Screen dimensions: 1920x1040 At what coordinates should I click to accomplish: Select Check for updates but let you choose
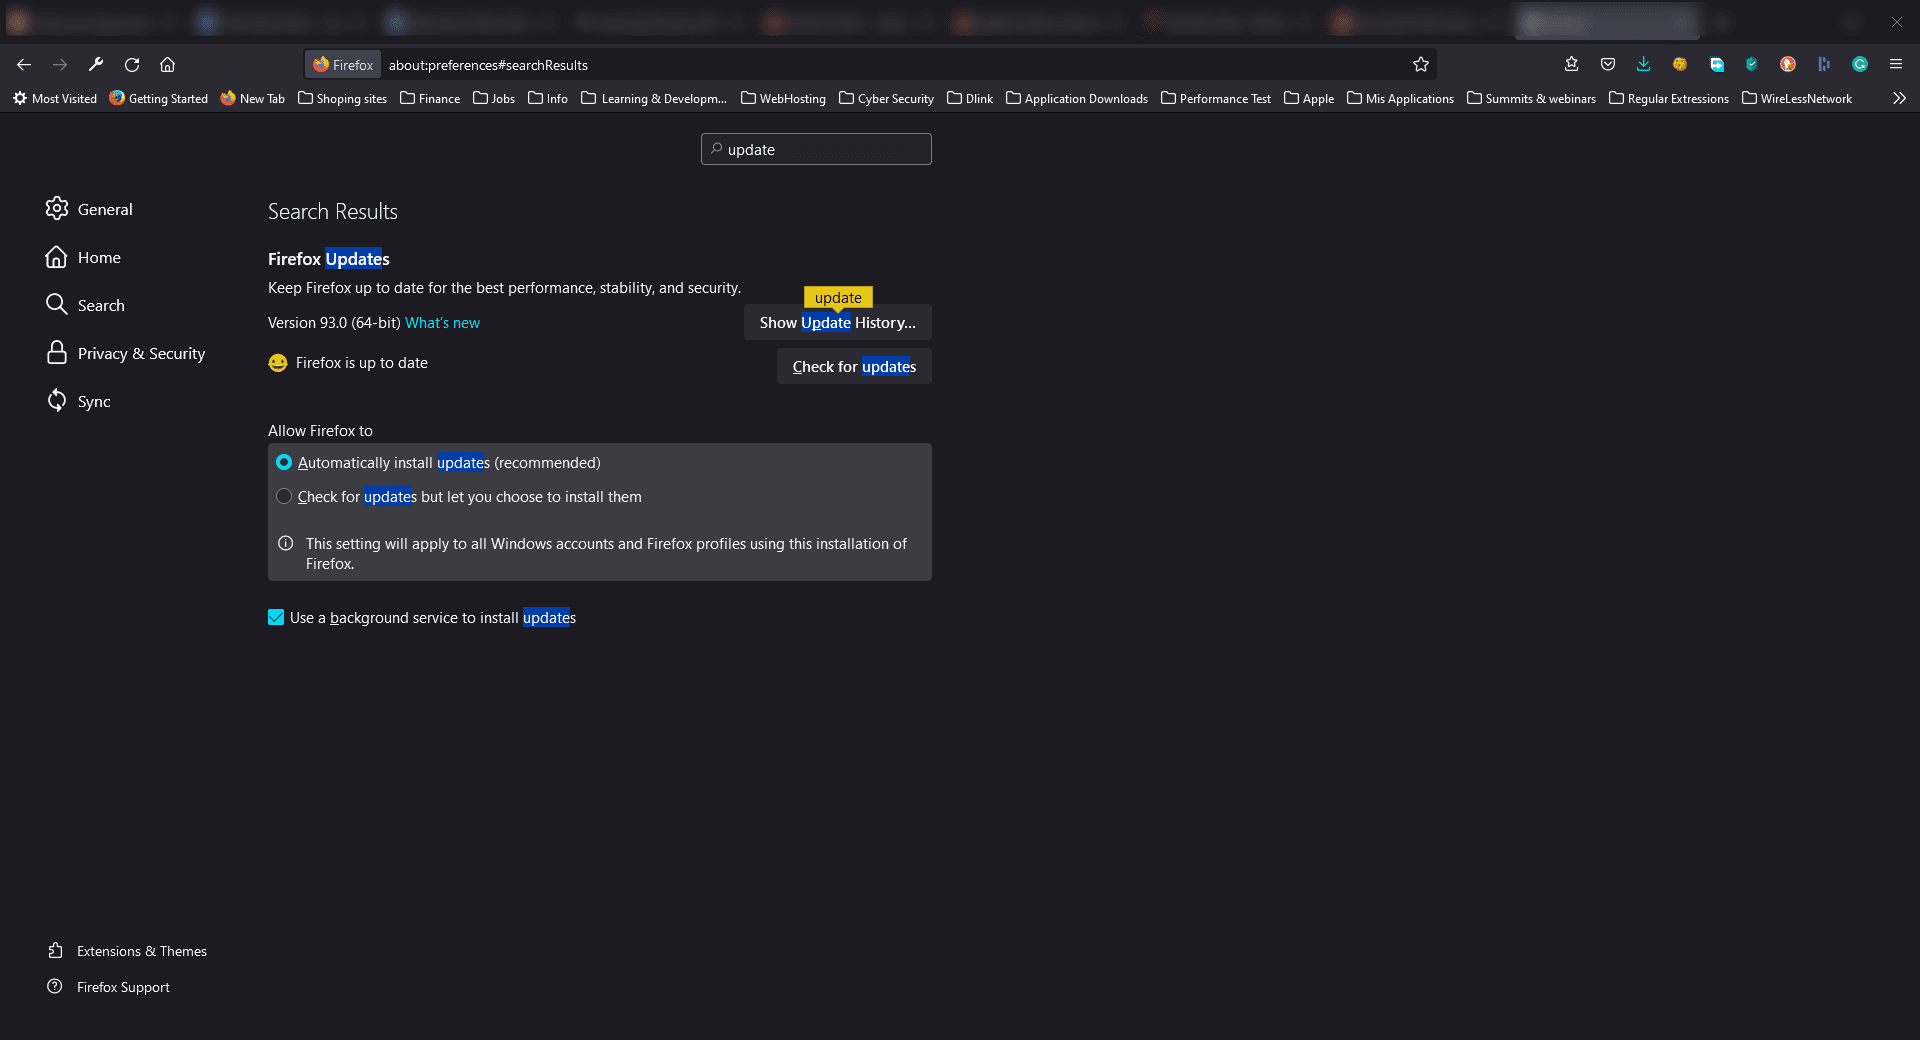point(284,496)
